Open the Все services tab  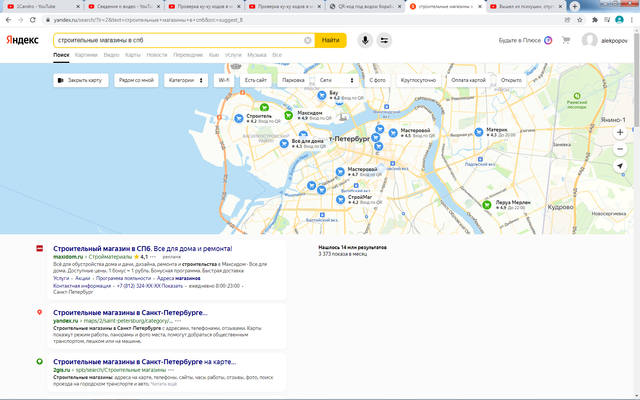click(x=277, y=55)
